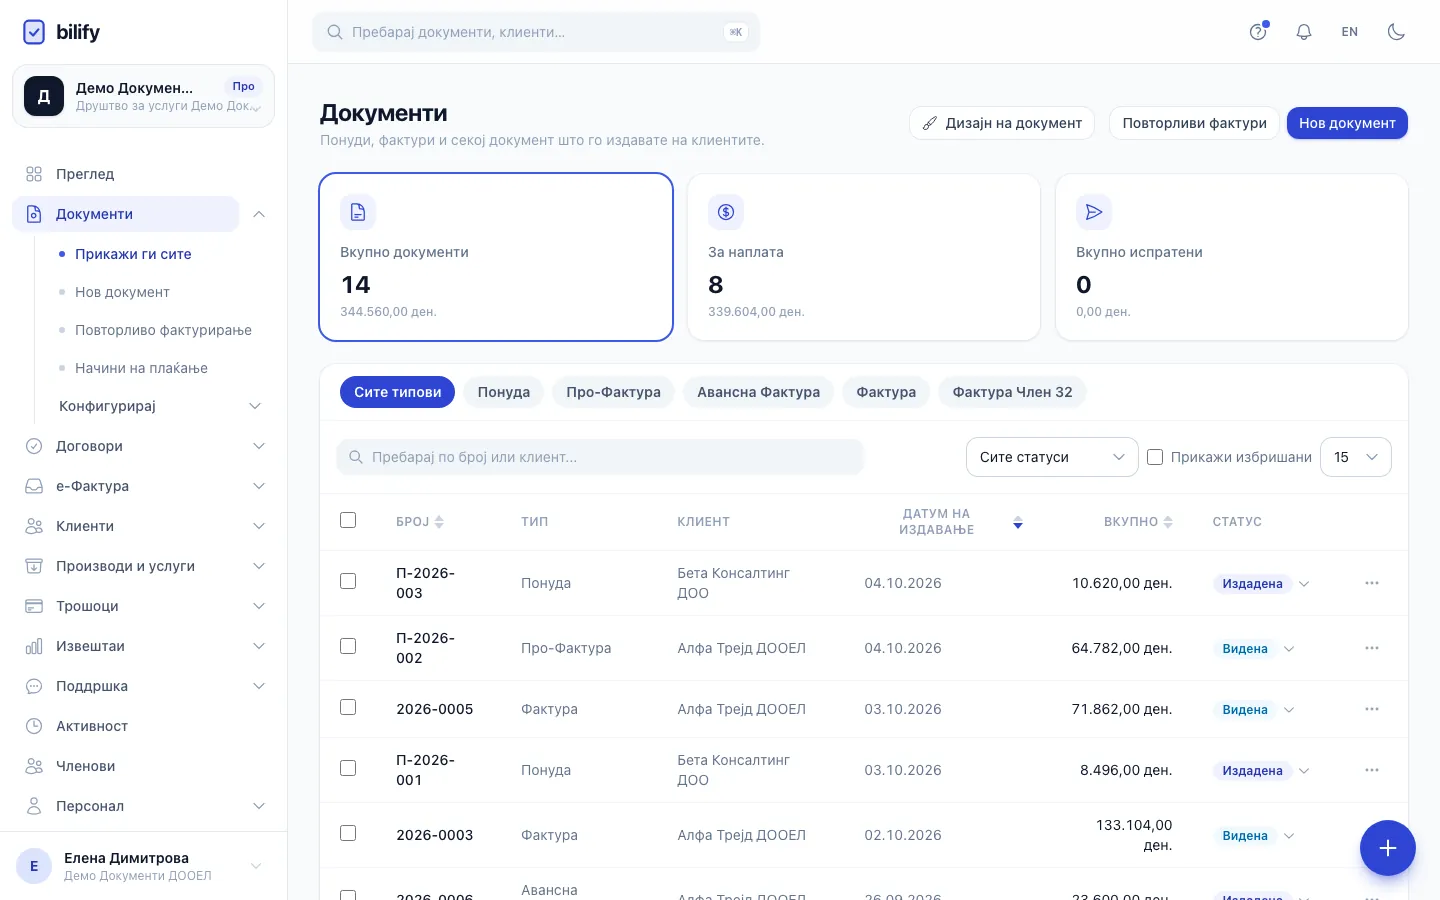This screenshot has width=1440, height=900.
Task: Sort by the БРОЈ column arrows
Action: pos(439,522)
